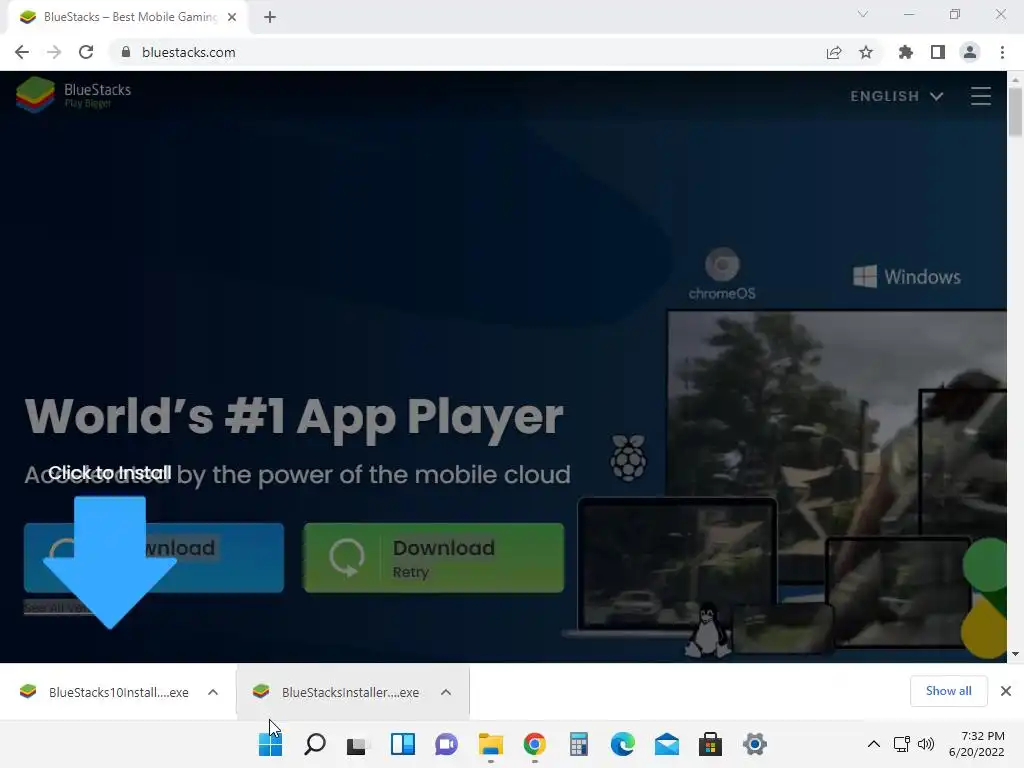
Task: Reload the bluestacks.com page
Action: pyautogui.click(x=86, y=52)
